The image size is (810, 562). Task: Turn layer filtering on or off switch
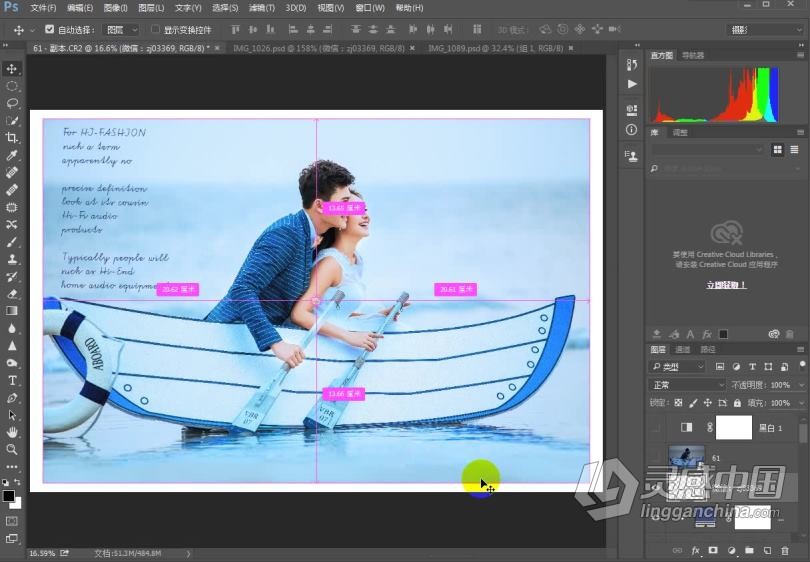point(802,365)
